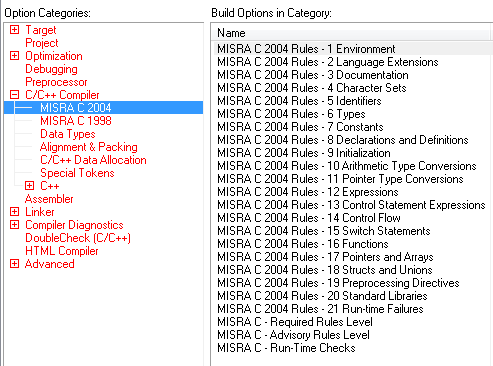Open the Preprocessor category
This screenshot has width=493, height=366.
coord(56,82)
